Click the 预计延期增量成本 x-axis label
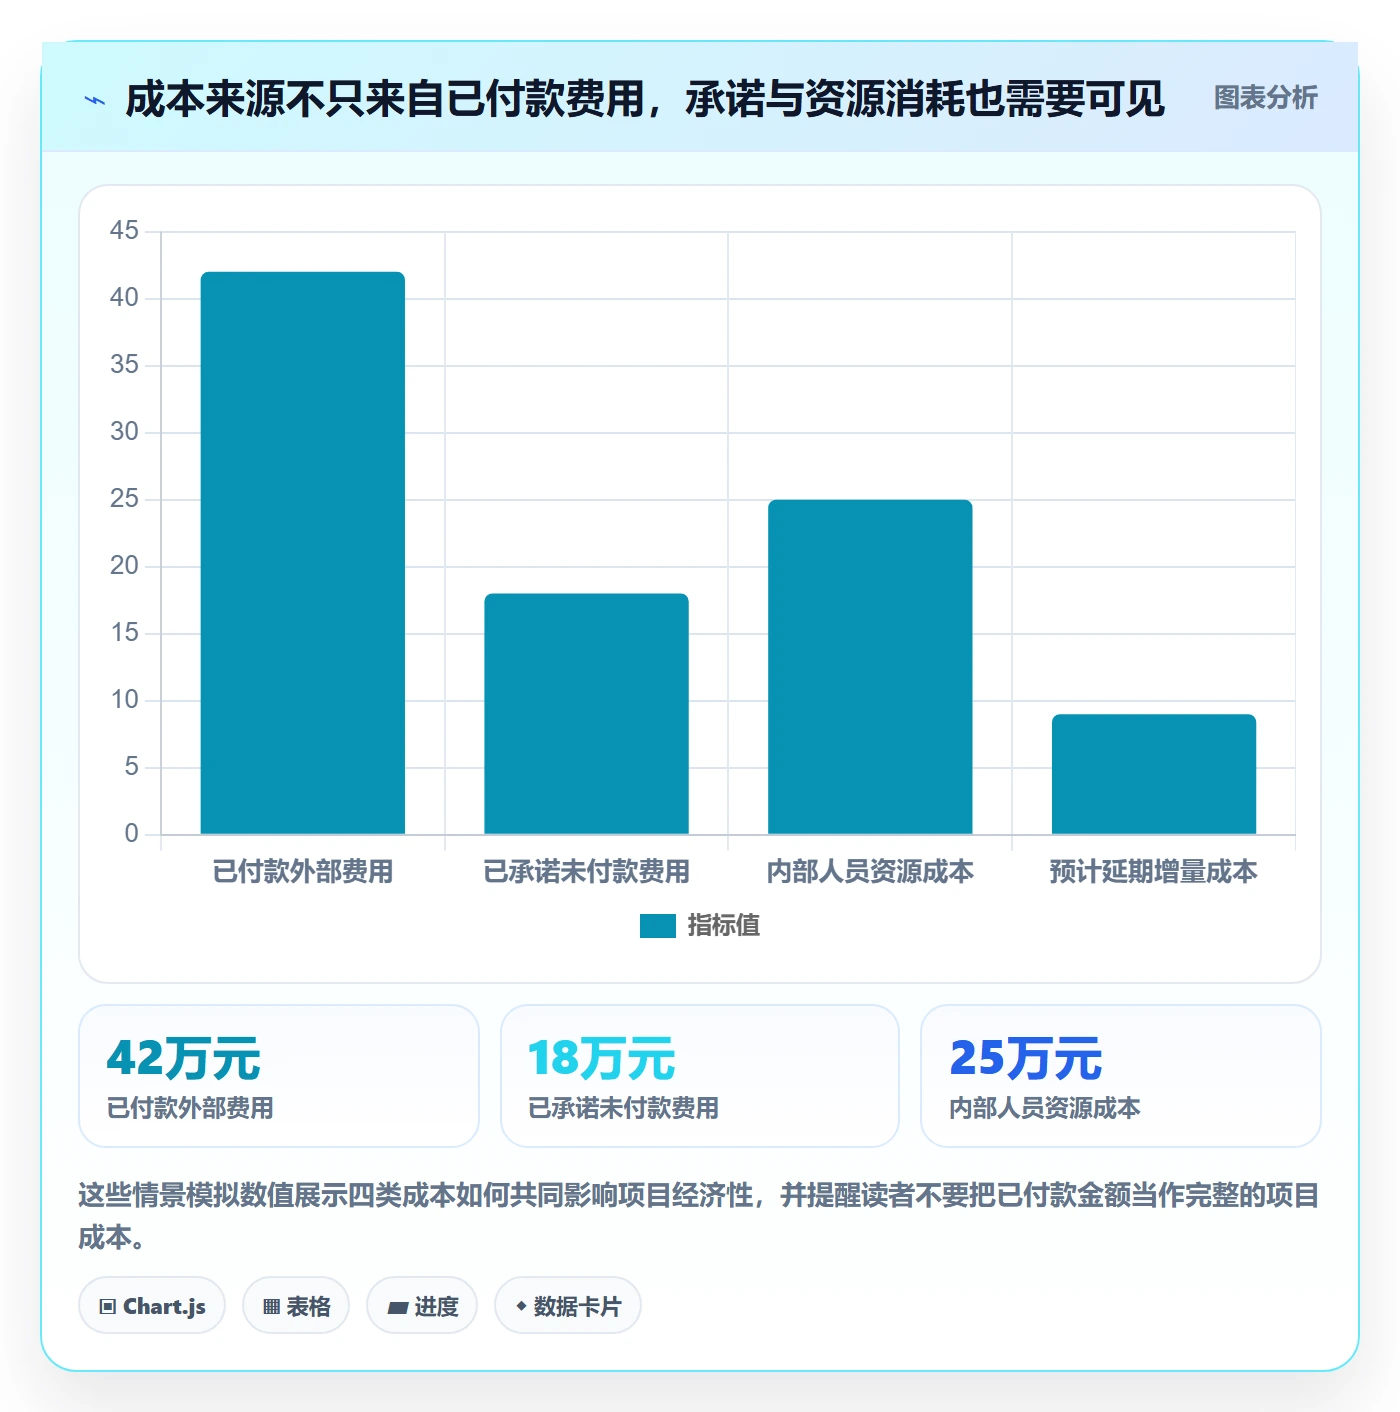This screenshot has height=1412, width=1400. [1154, 872]
